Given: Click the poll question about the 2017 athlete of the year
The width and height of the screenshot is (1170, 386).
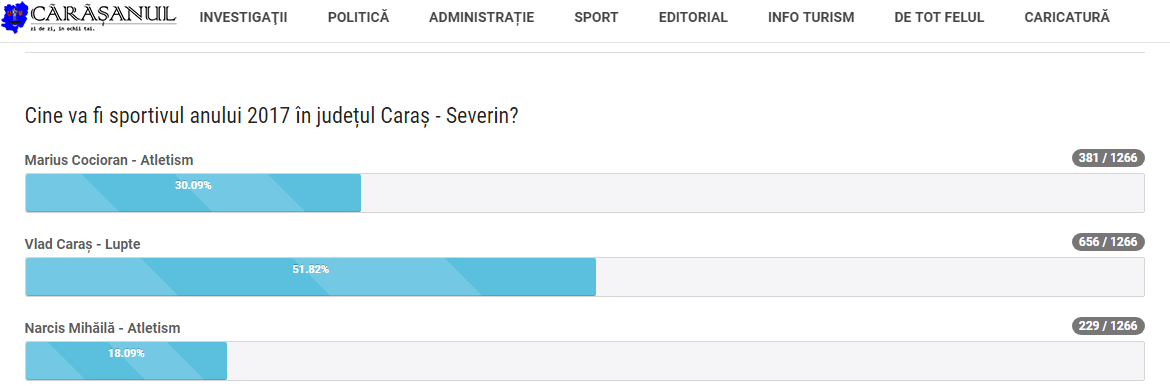Looking at the screenshot, I should [x=272, y=116].
